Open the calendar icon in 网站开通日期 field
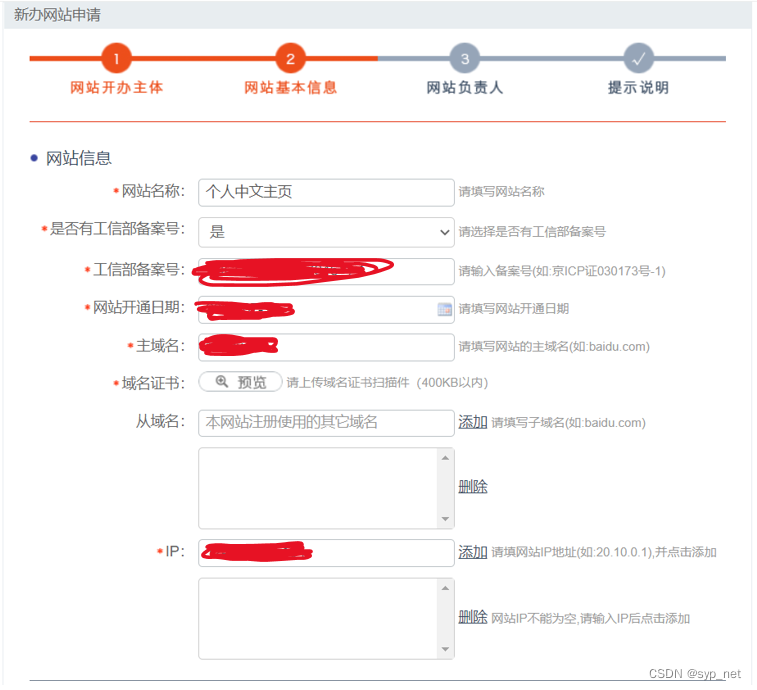 pyautogui.click(x=444, y=309)
